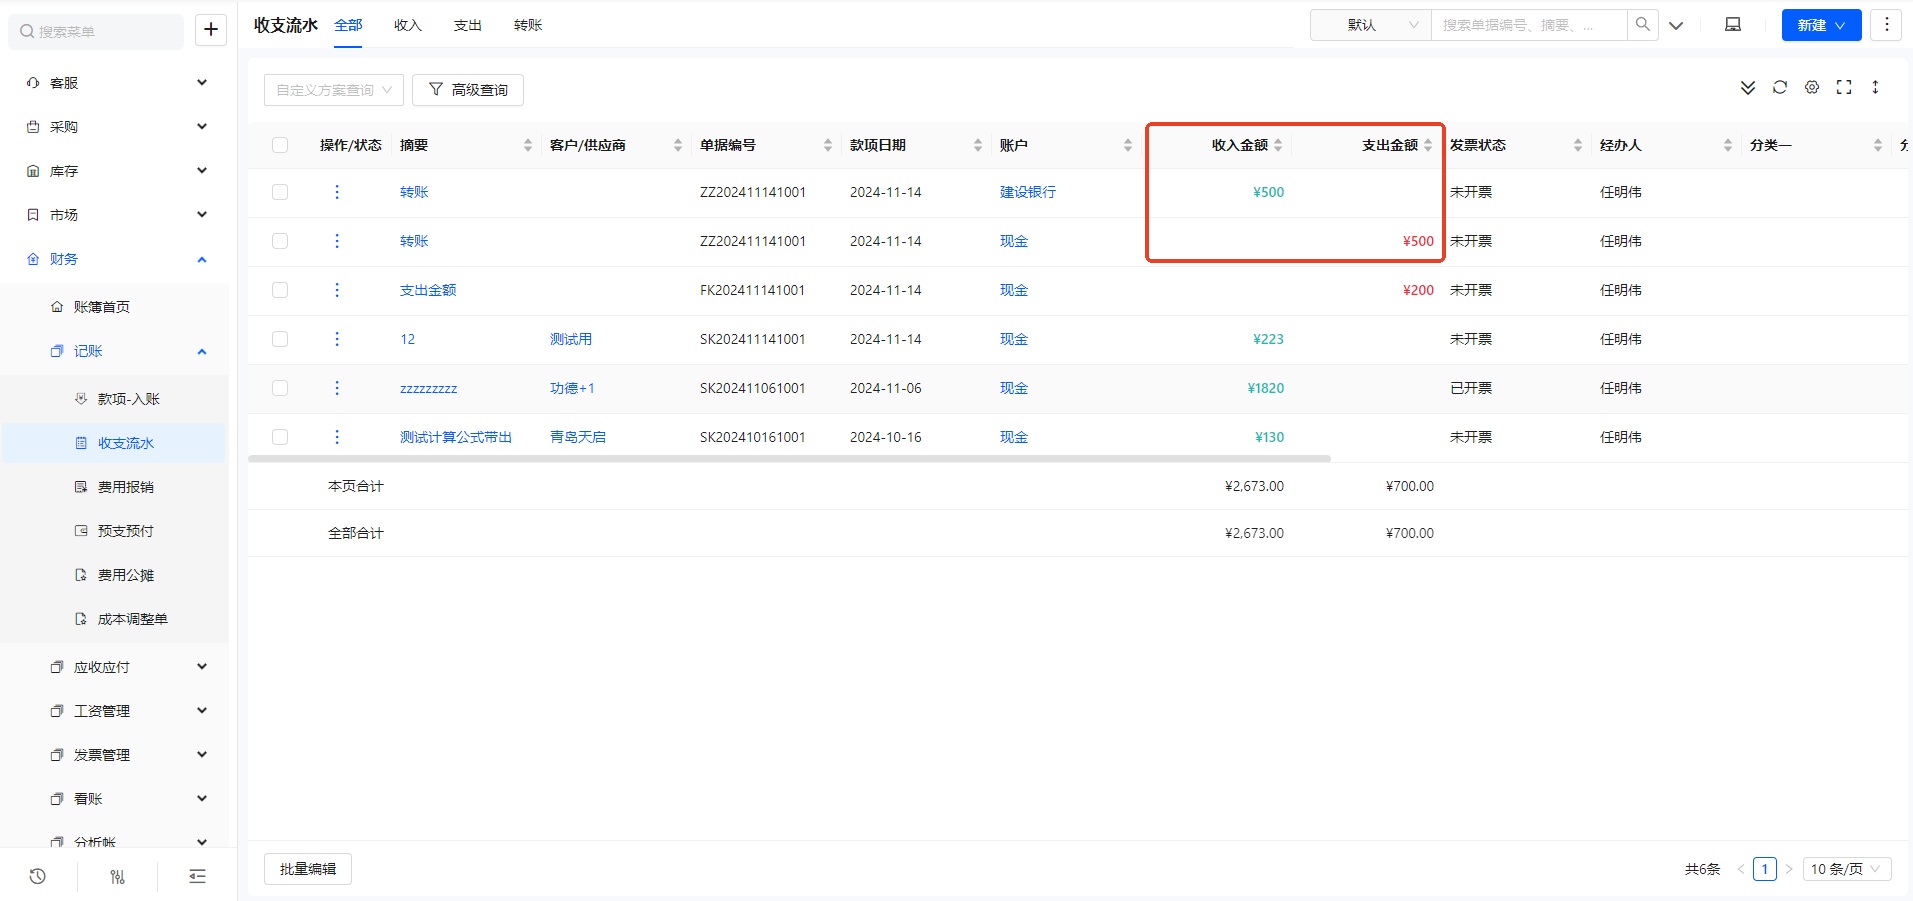Open row actions for zzzzzzzzz row
The width and height of the screenshot is (1913, 901).
tap(337, 388)
